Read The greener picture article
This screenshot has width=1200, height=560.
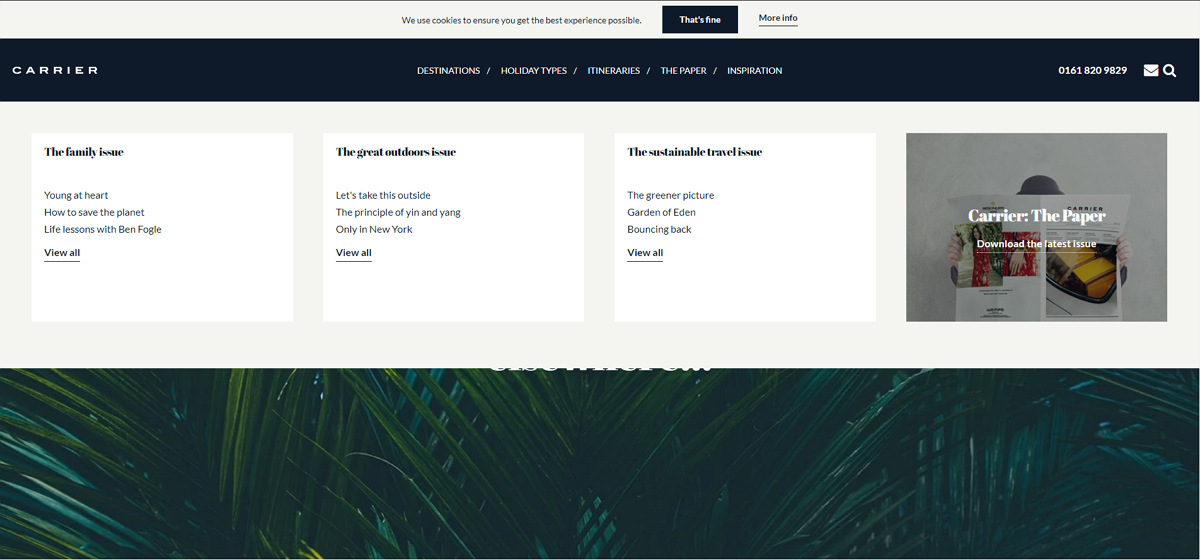point(671,195)
